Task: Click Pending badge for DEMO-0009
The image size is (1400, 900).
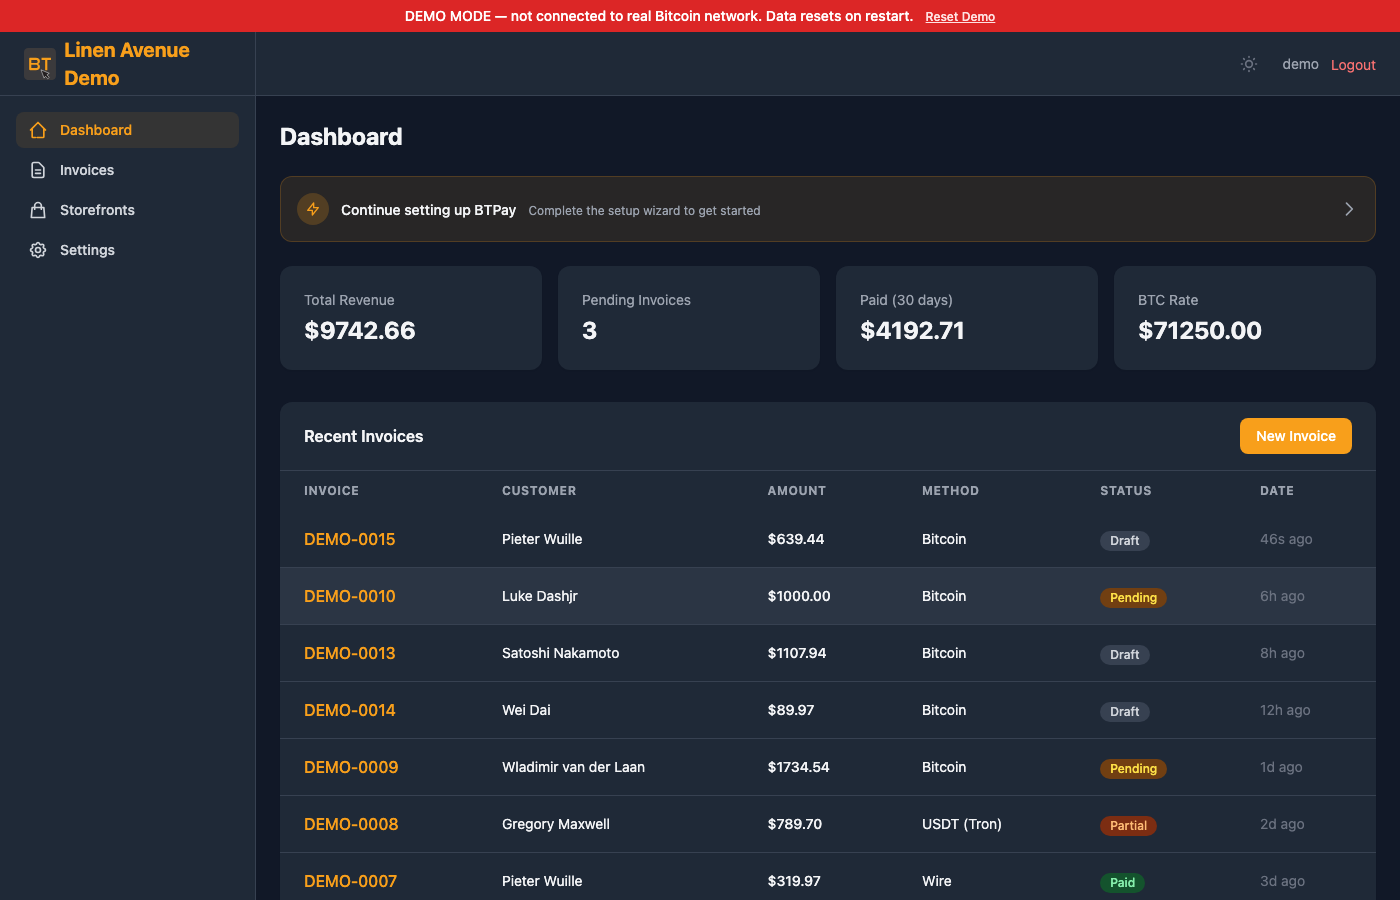Action: (x=1133, y=769)
